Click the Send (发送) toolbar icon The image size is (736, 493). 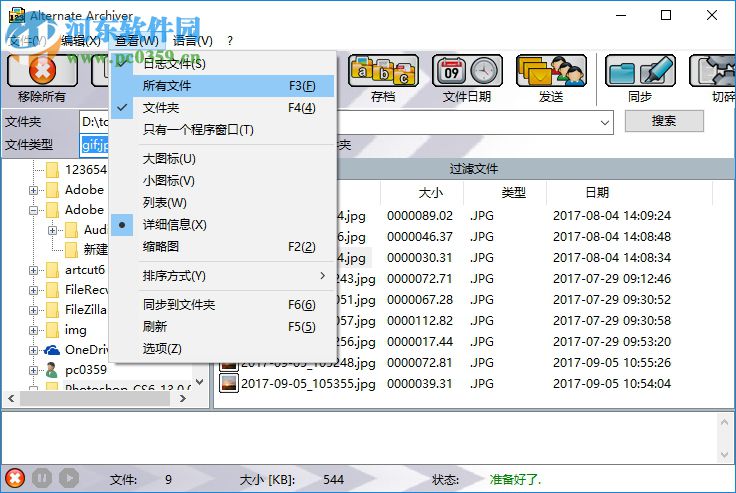pyautogui.click(x=551, y=70)
